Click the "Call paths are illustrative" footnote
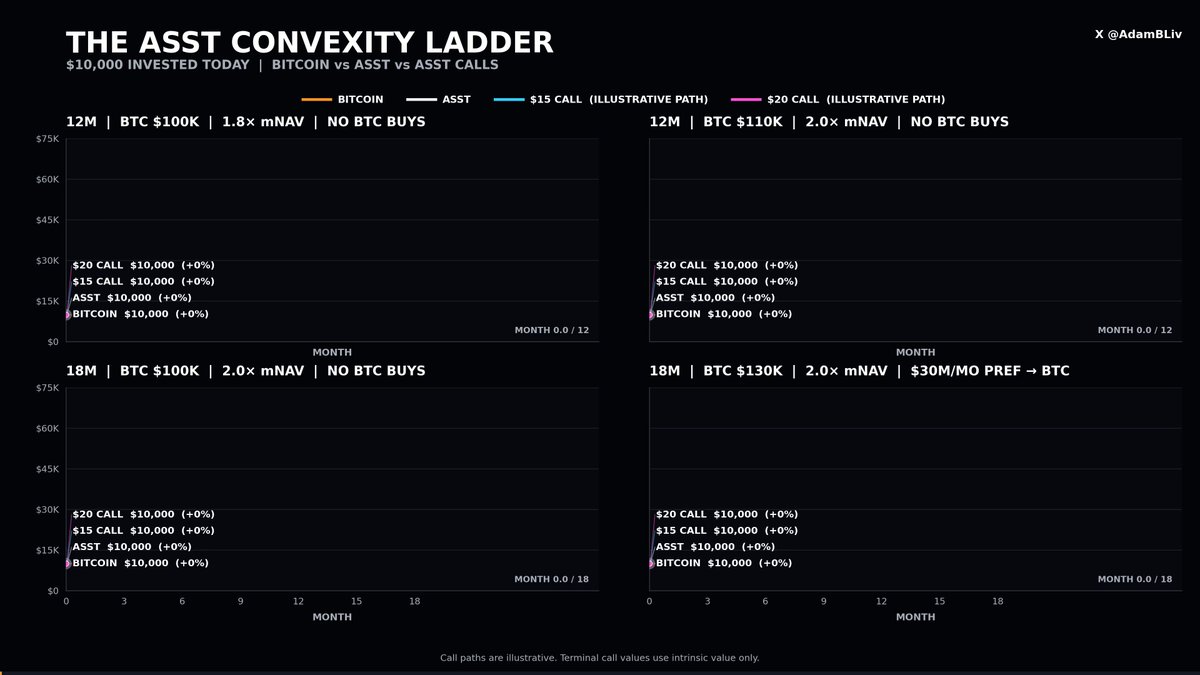 pyautogui.click(x=600, y=658)
